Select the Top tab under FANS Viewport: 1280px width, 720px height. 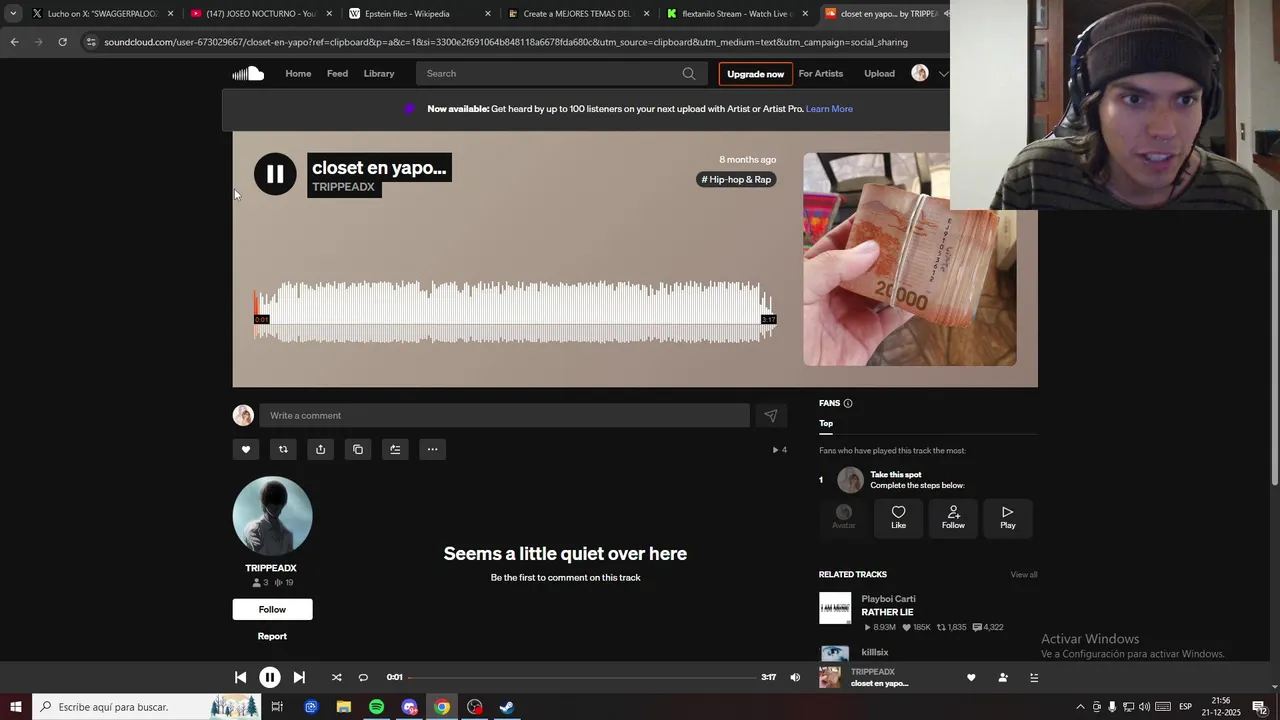coord(826,423)
